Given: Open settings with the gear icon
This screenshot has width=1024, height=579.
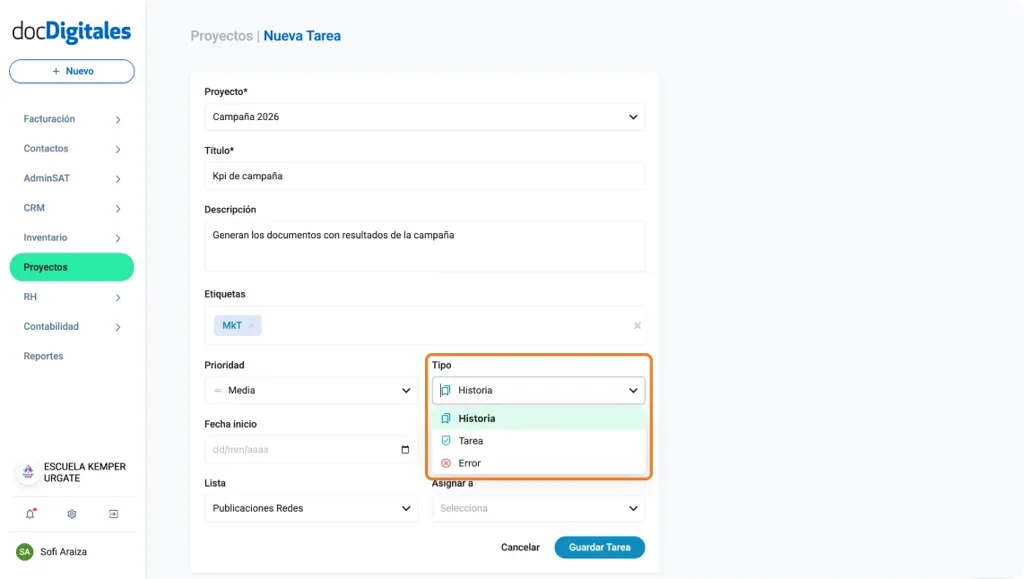Looking at the screenshot, I should coord(71,514).
